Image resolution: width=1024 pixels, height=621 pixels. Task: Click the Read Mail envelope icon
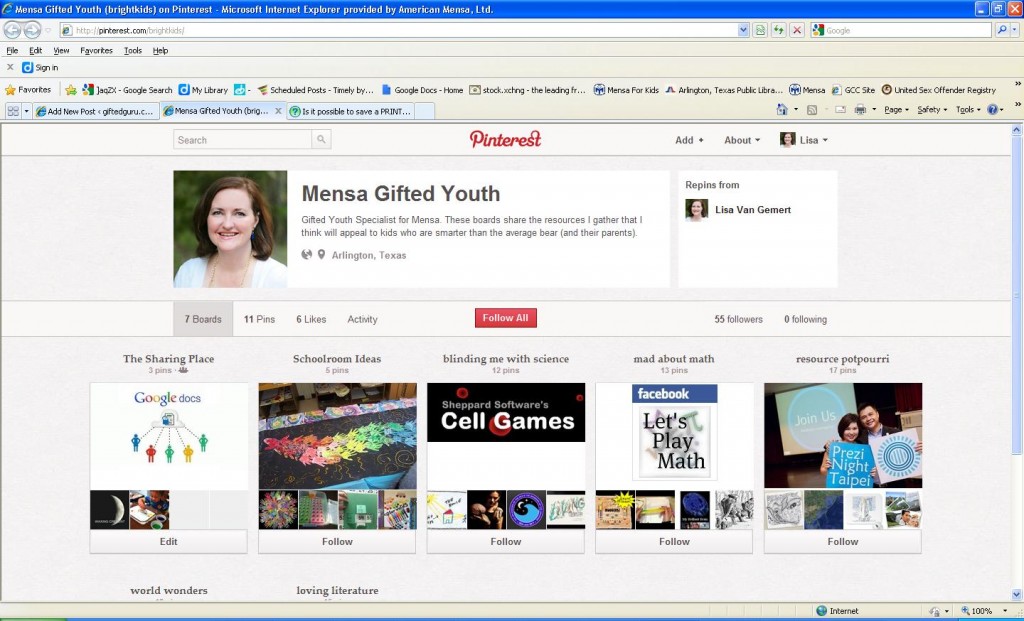840,110
